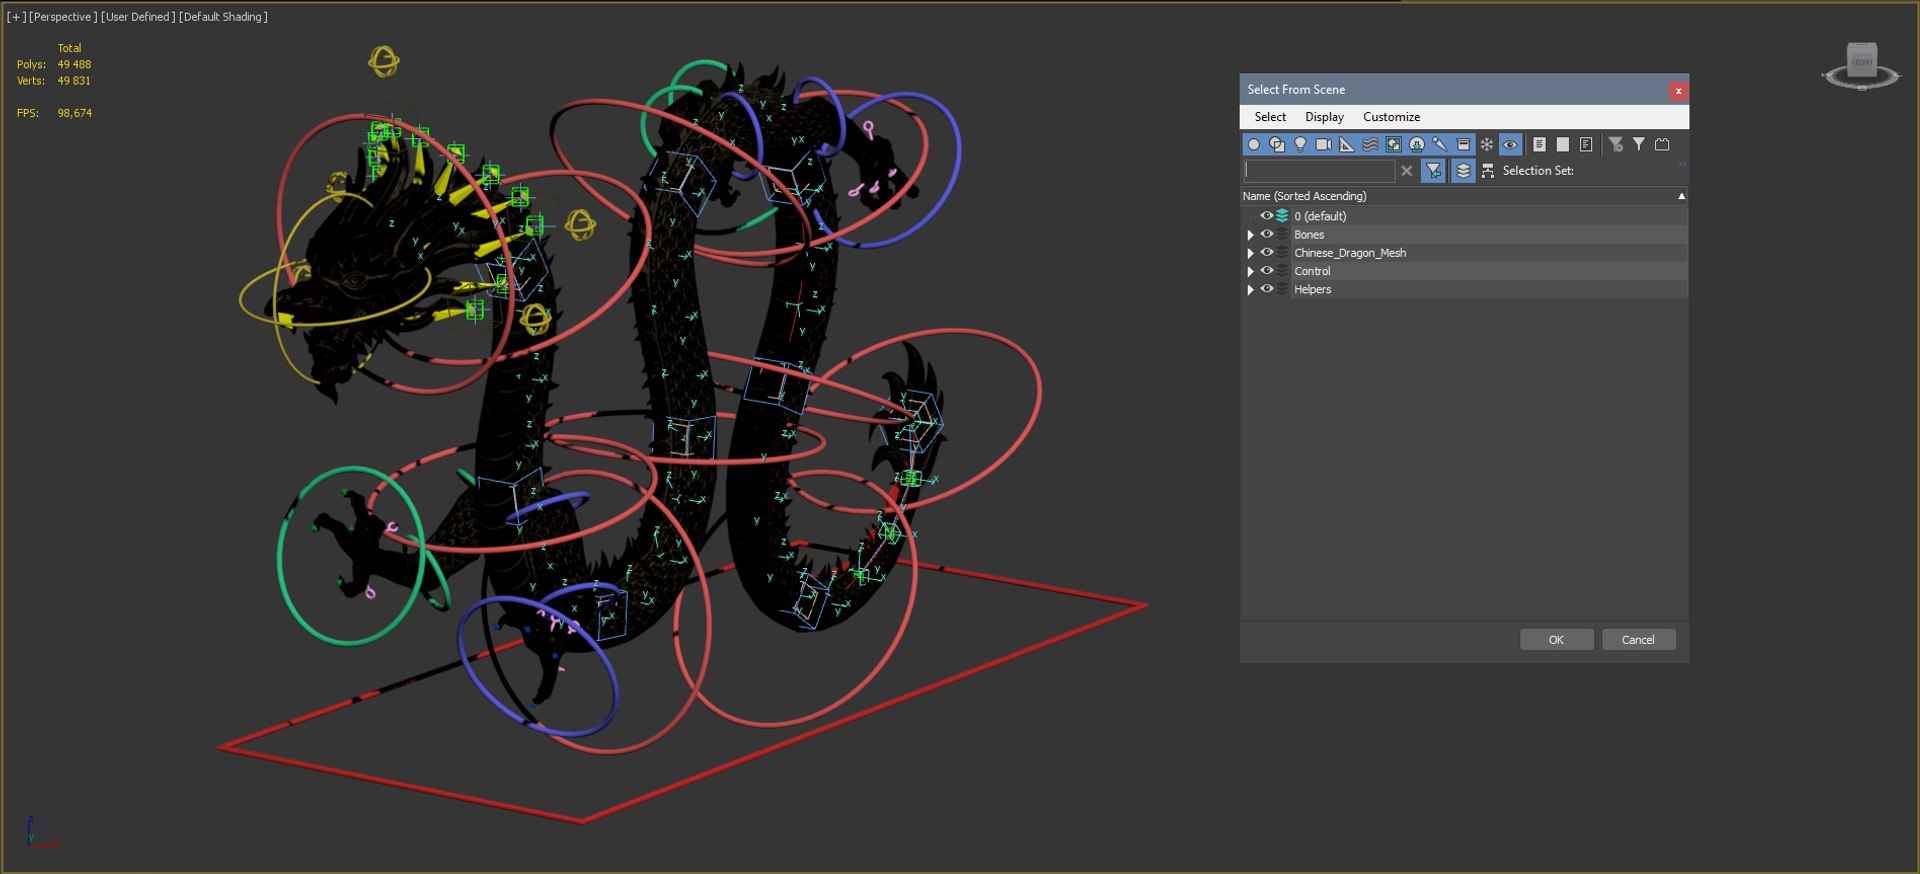
Task: Click Select None blank page icon
Action: 1563,145
